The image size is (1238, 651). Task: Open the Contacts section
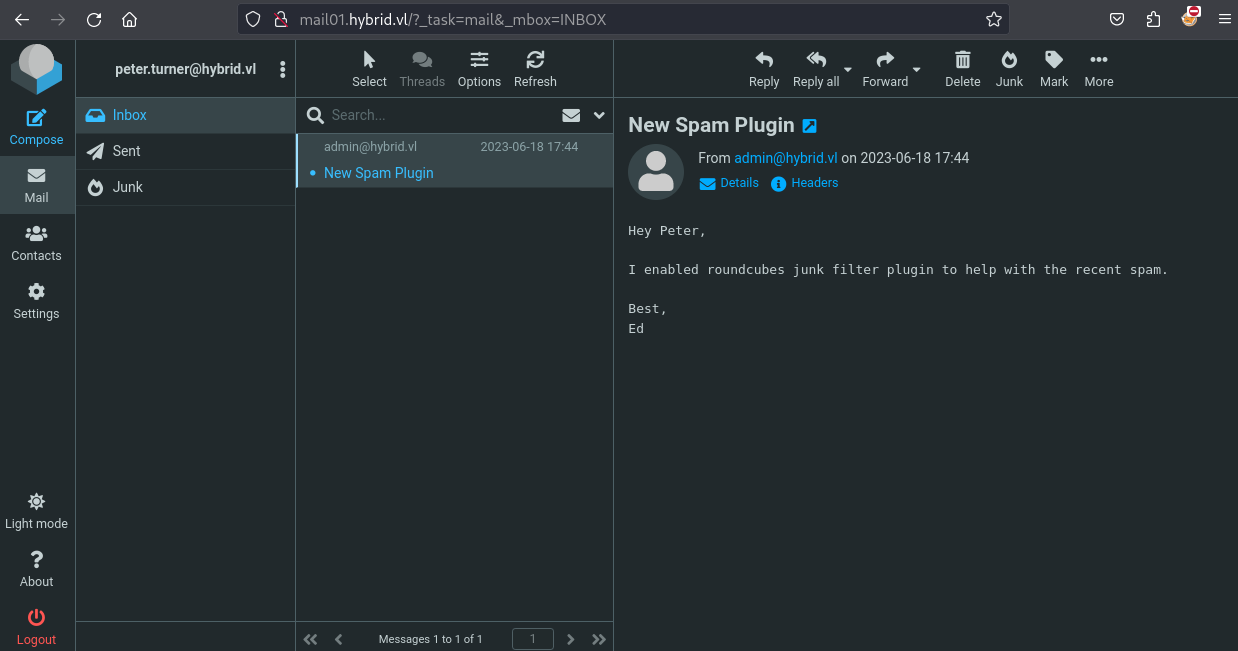coord(36,243)
